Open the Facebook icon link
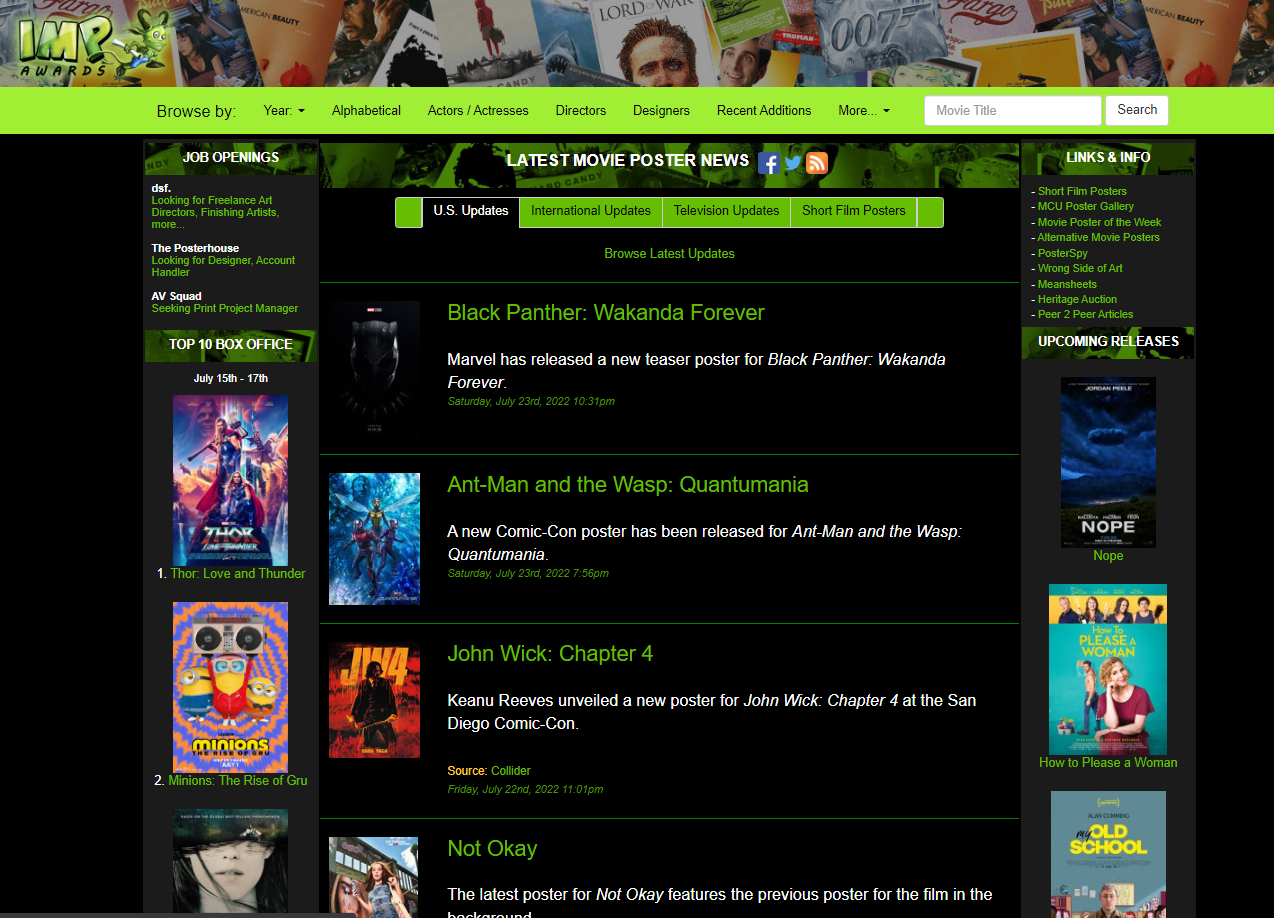Image resolution: width=1274 pixels, height=918 pixels. pyautogui.click(x=768, y=163)
